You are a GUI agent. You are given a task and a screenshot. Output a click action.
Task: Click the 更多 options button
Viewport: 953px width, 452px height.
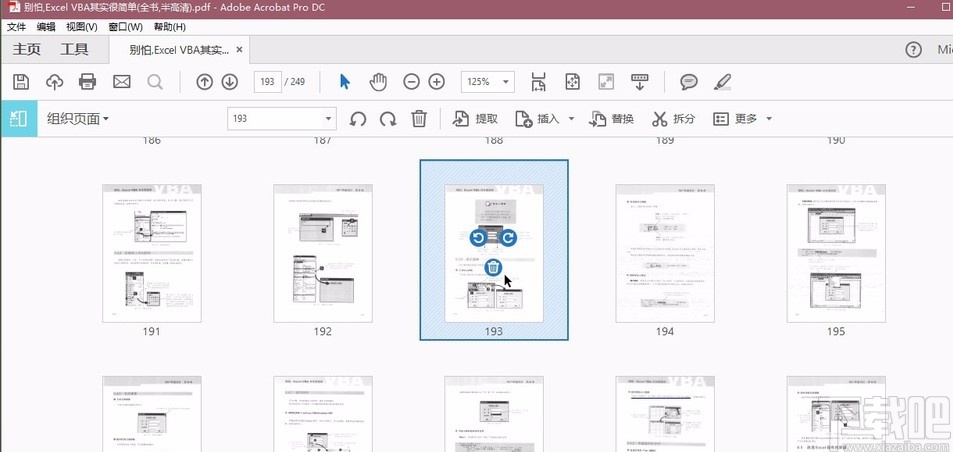[x=735, y=118]
